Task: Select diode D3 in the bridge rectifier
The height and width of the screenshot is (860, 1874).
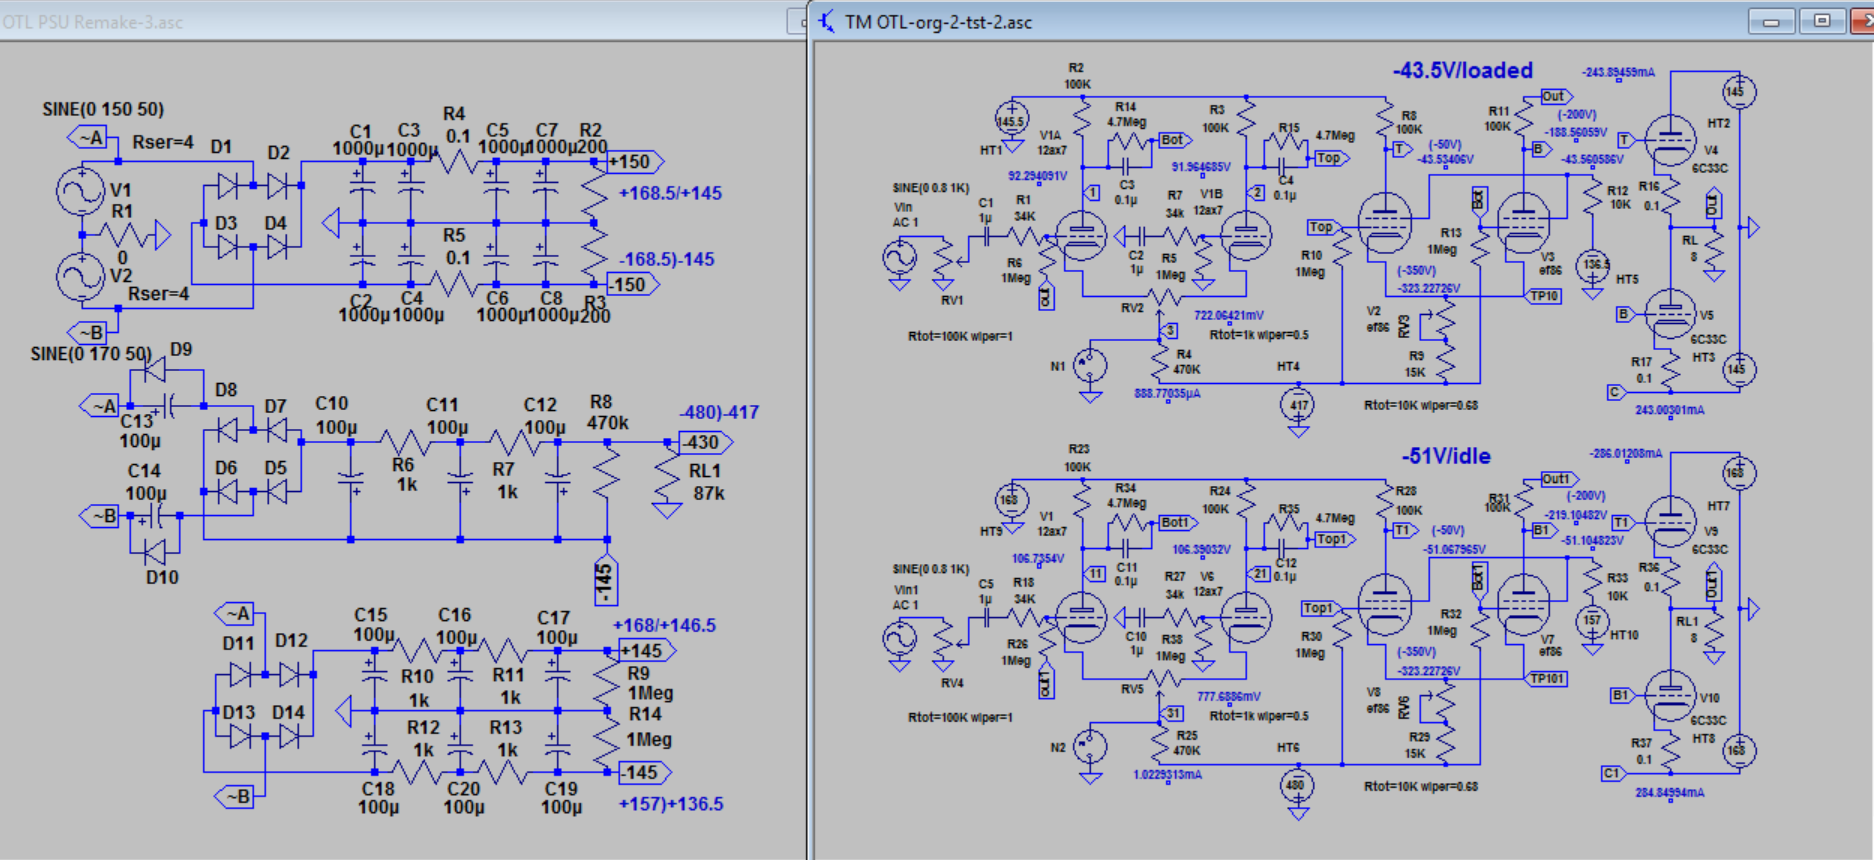Action: 228,246
